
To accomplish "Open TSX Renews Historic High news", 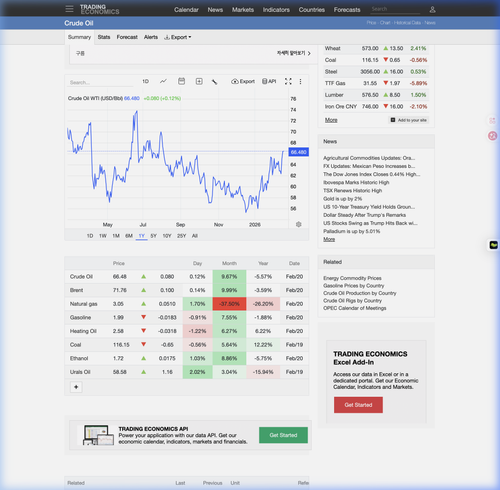I will coord(352,191).
